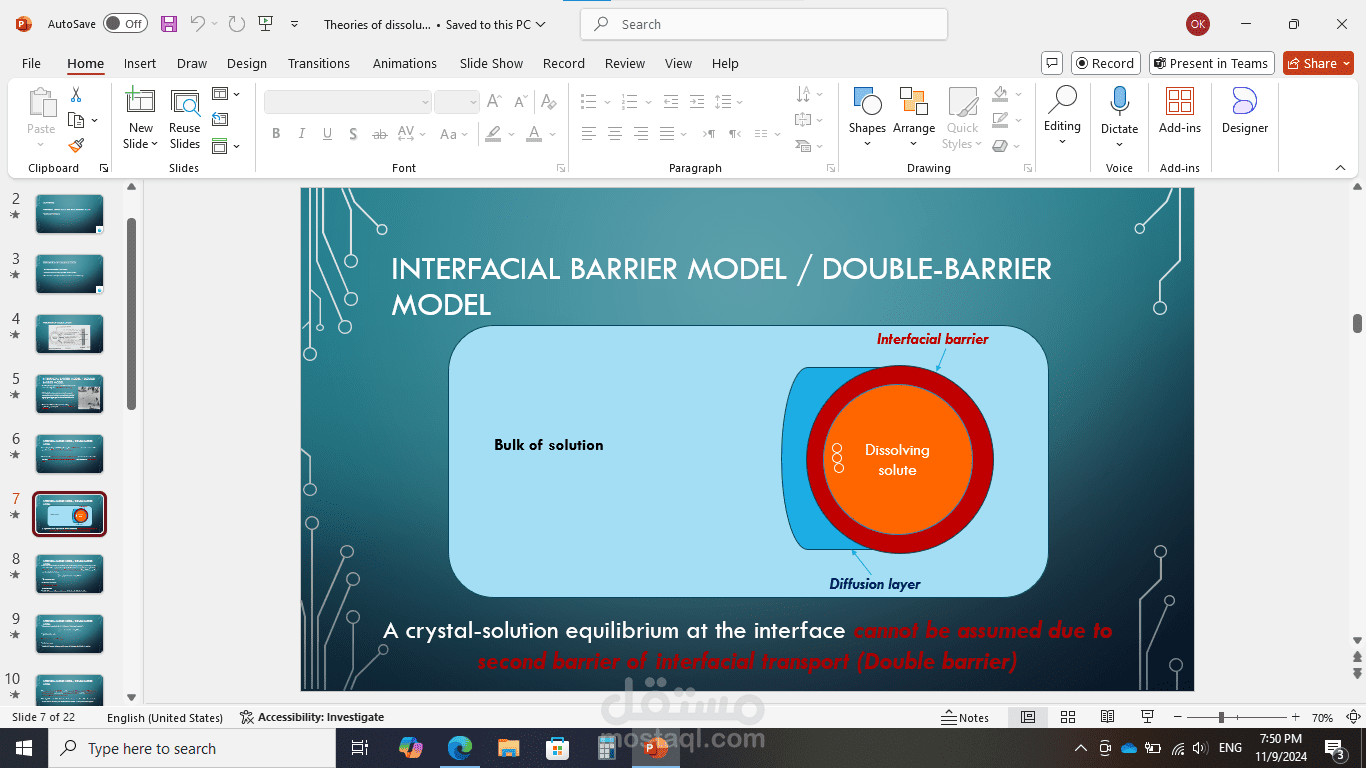
Task: Open the Transitions tab
Action: (x=318, y=63)
